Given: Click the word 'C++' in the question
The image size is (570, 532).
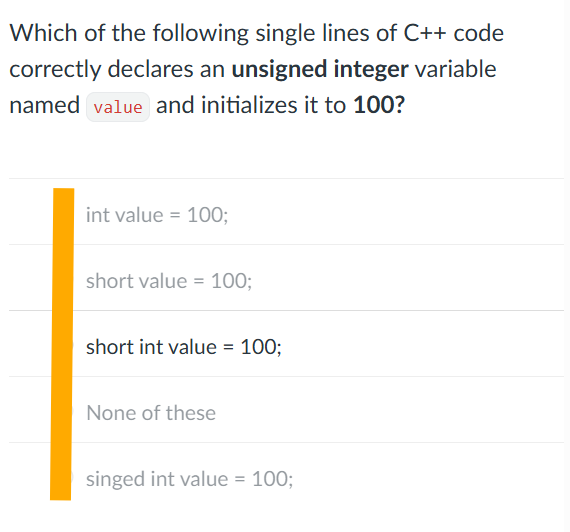Looking at the screenshot, I should pos(425,33).
